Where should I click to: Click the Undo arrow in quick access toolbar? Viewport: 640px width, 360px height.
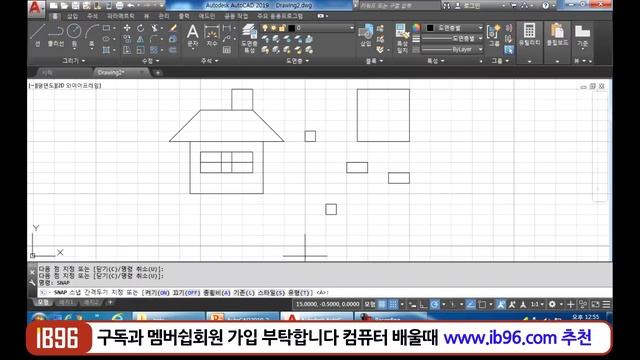[x=131, y=6]
